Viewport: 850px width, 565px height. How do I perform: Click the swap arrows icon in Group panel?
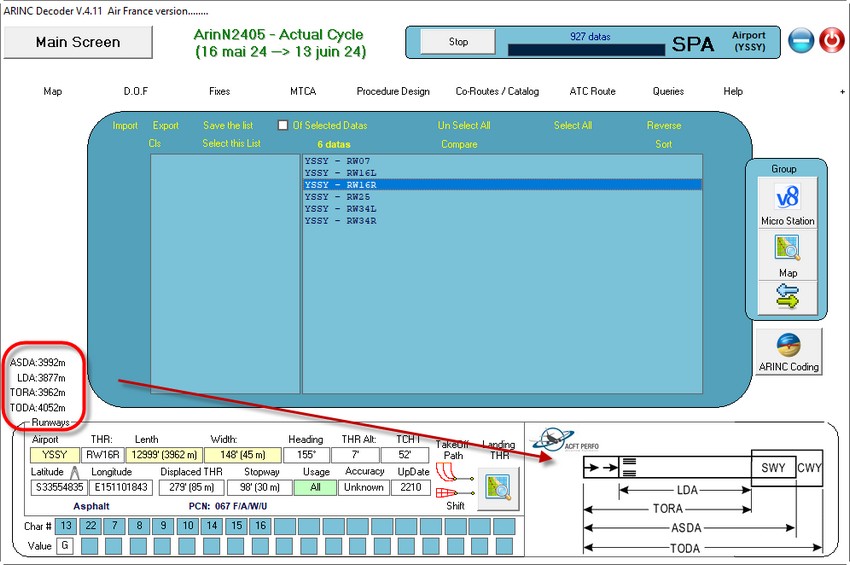788,297
